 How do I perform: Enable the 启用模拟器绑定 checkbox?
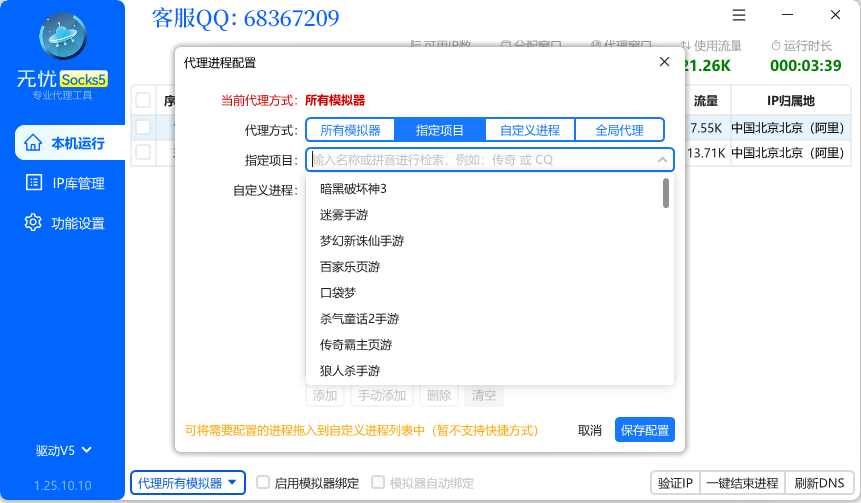263,483
